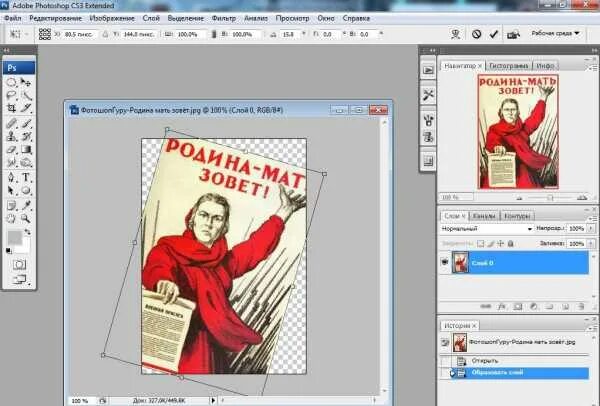The width and height of the screenshot is (600, 406).
Task: Select the History Brush tool
Action: pyautogui.click(x=26, y=136)
